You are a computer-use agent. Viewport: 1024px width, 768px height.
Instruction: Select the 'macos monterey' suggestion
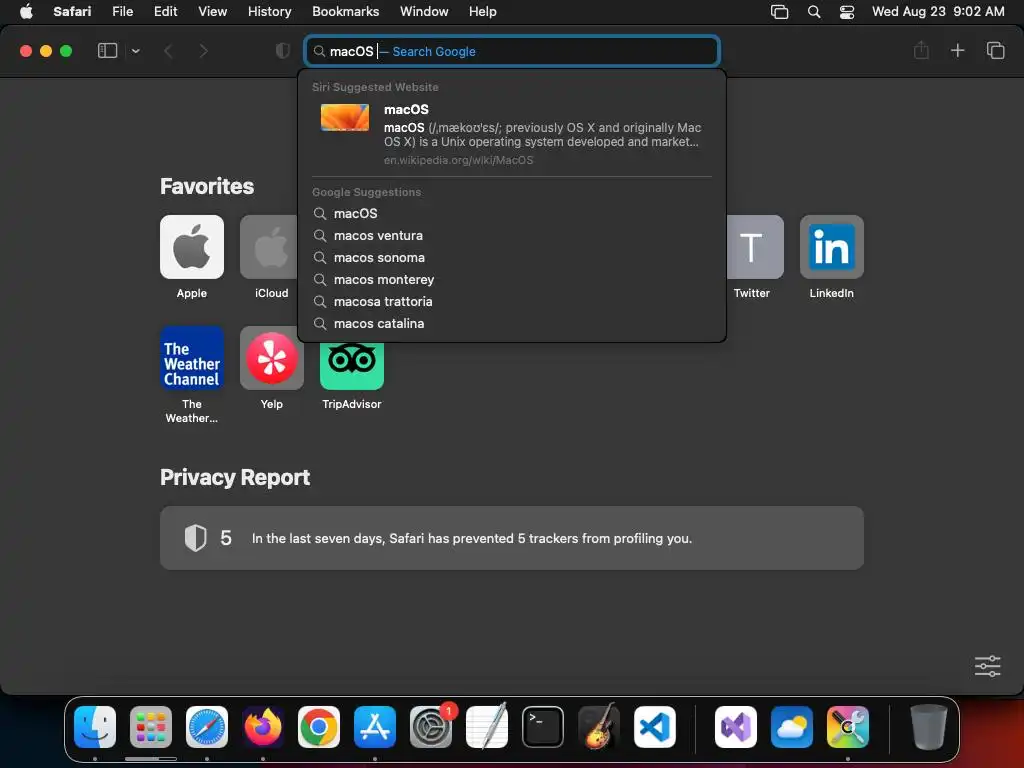(512, 280)
